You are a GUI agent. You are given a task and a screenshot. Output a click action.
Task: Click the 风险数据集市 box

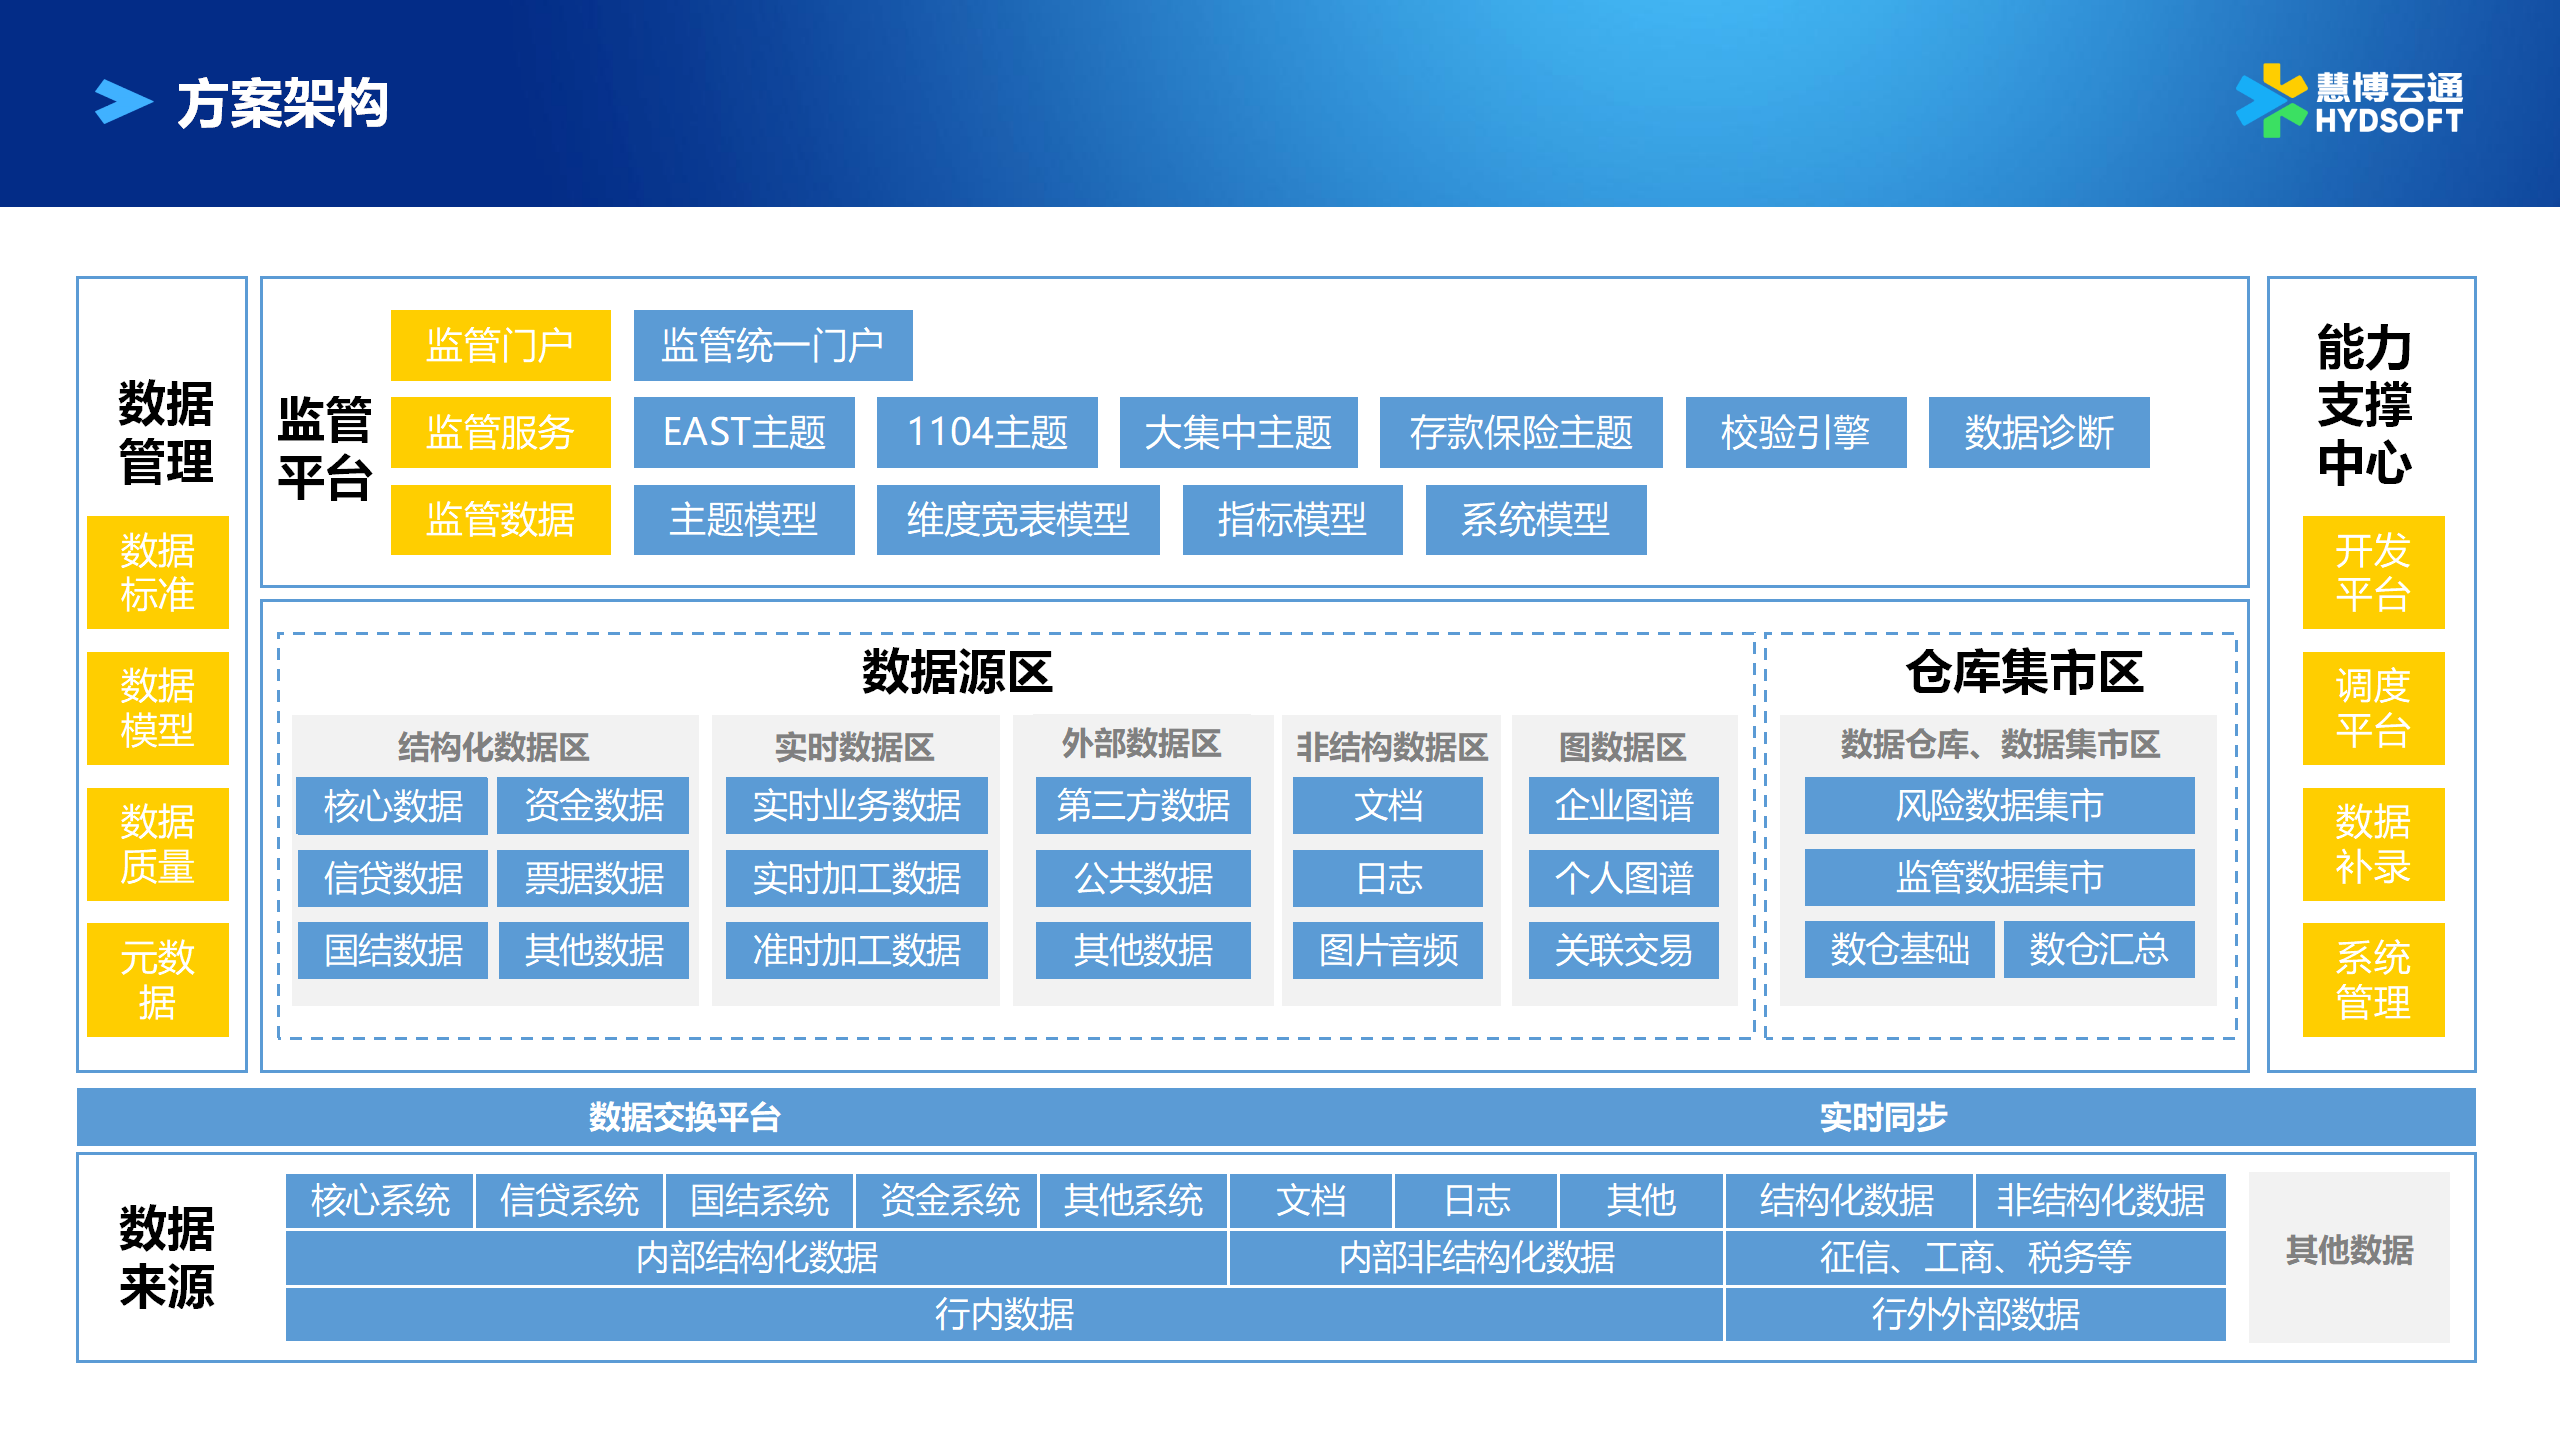(1998, 805)
